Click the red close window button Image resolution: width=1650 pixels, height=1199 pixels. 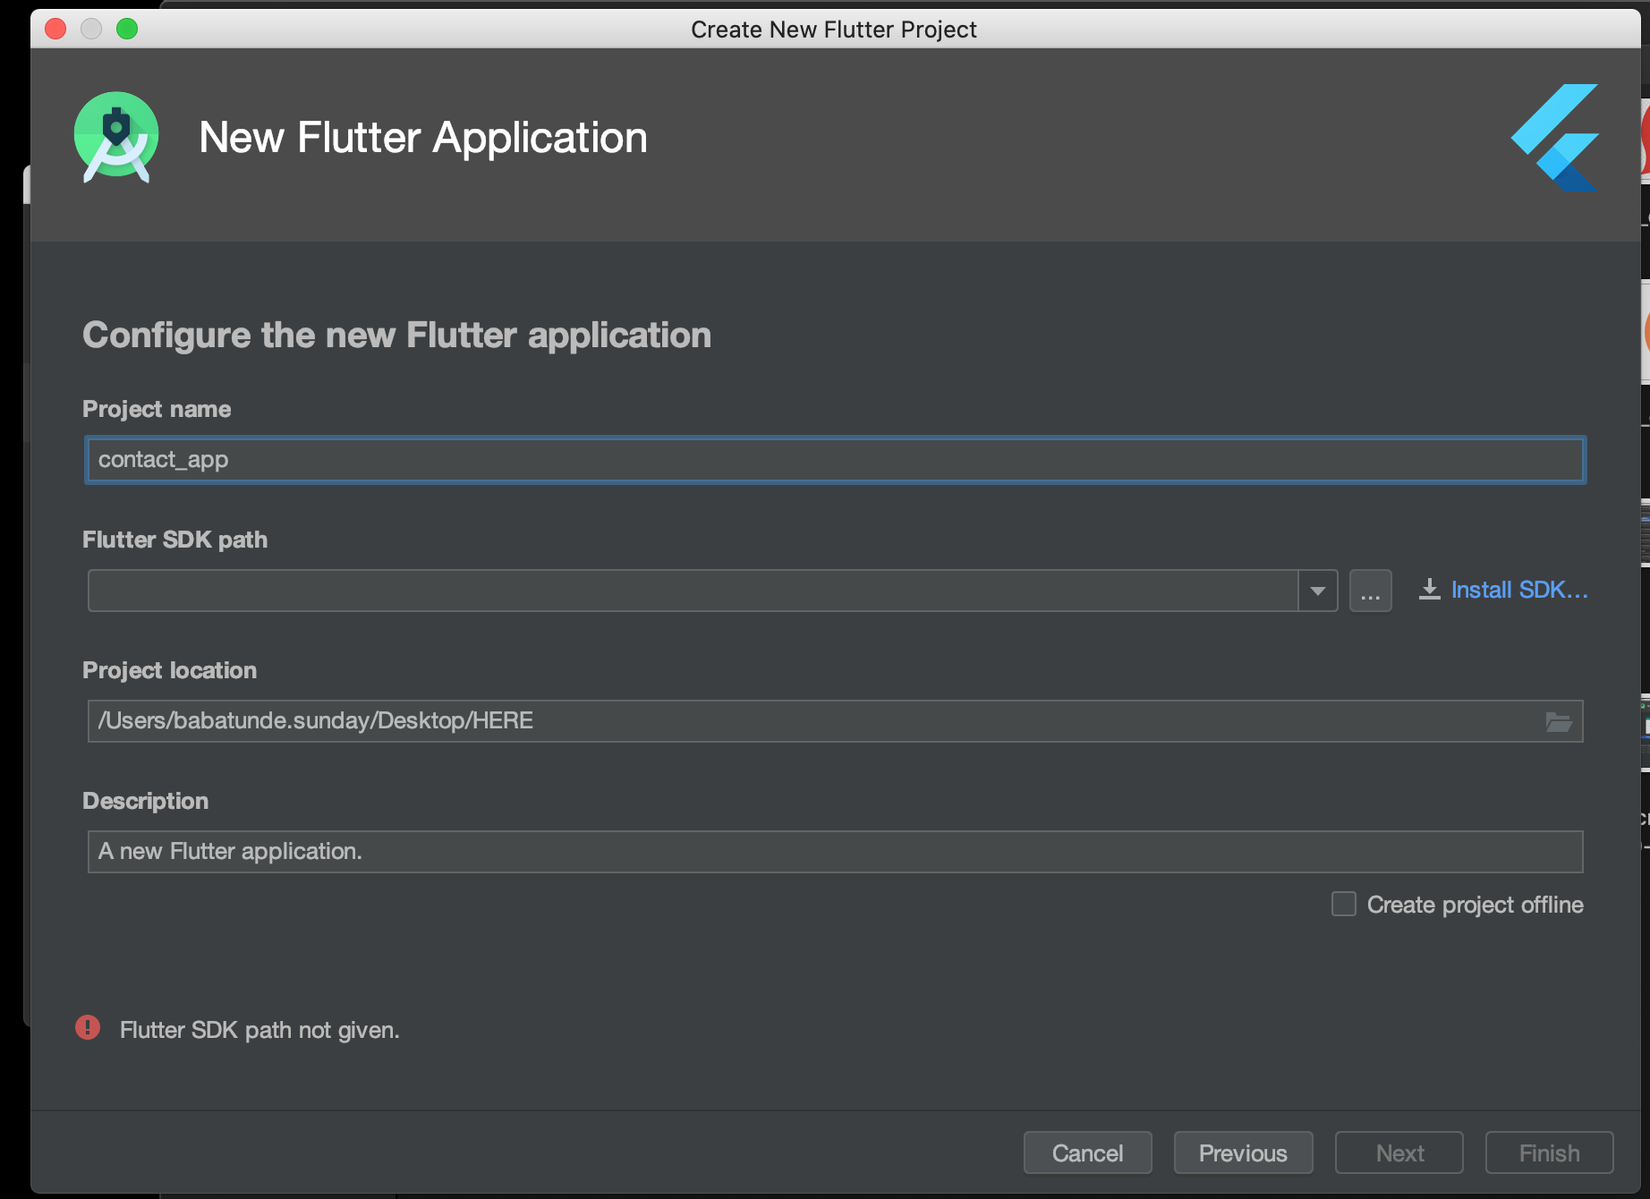tap(56, 29)
